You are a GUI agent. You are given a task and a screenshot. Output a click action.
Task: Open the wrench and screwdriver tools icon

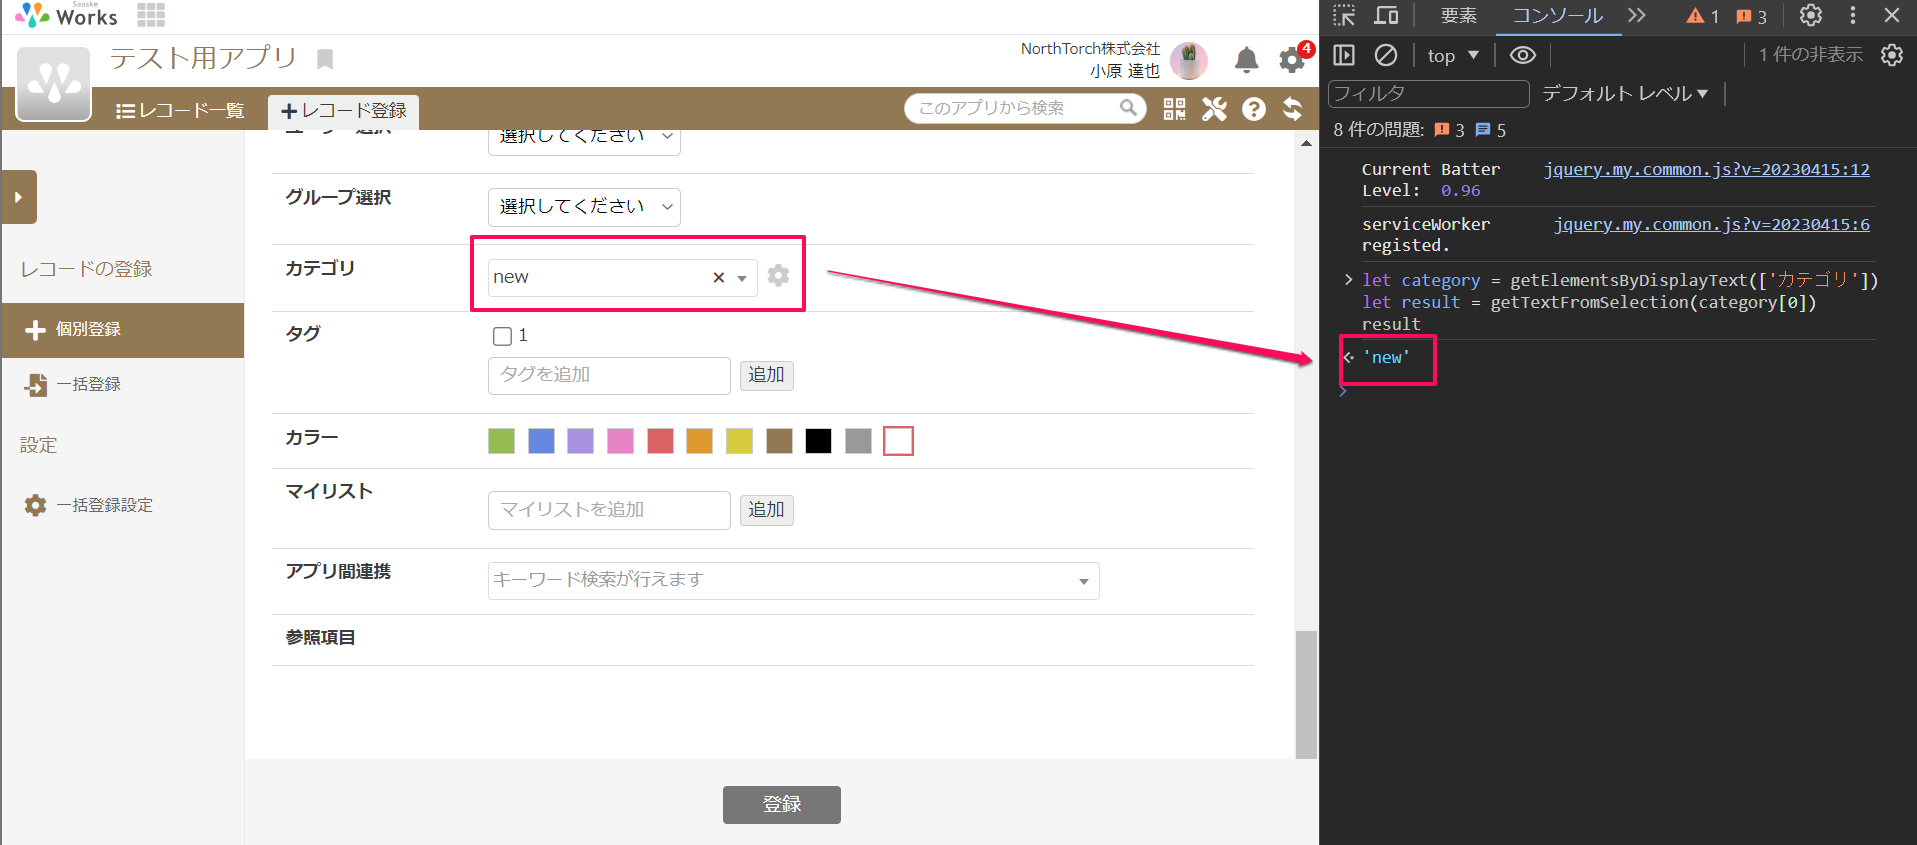(1214, 109)
